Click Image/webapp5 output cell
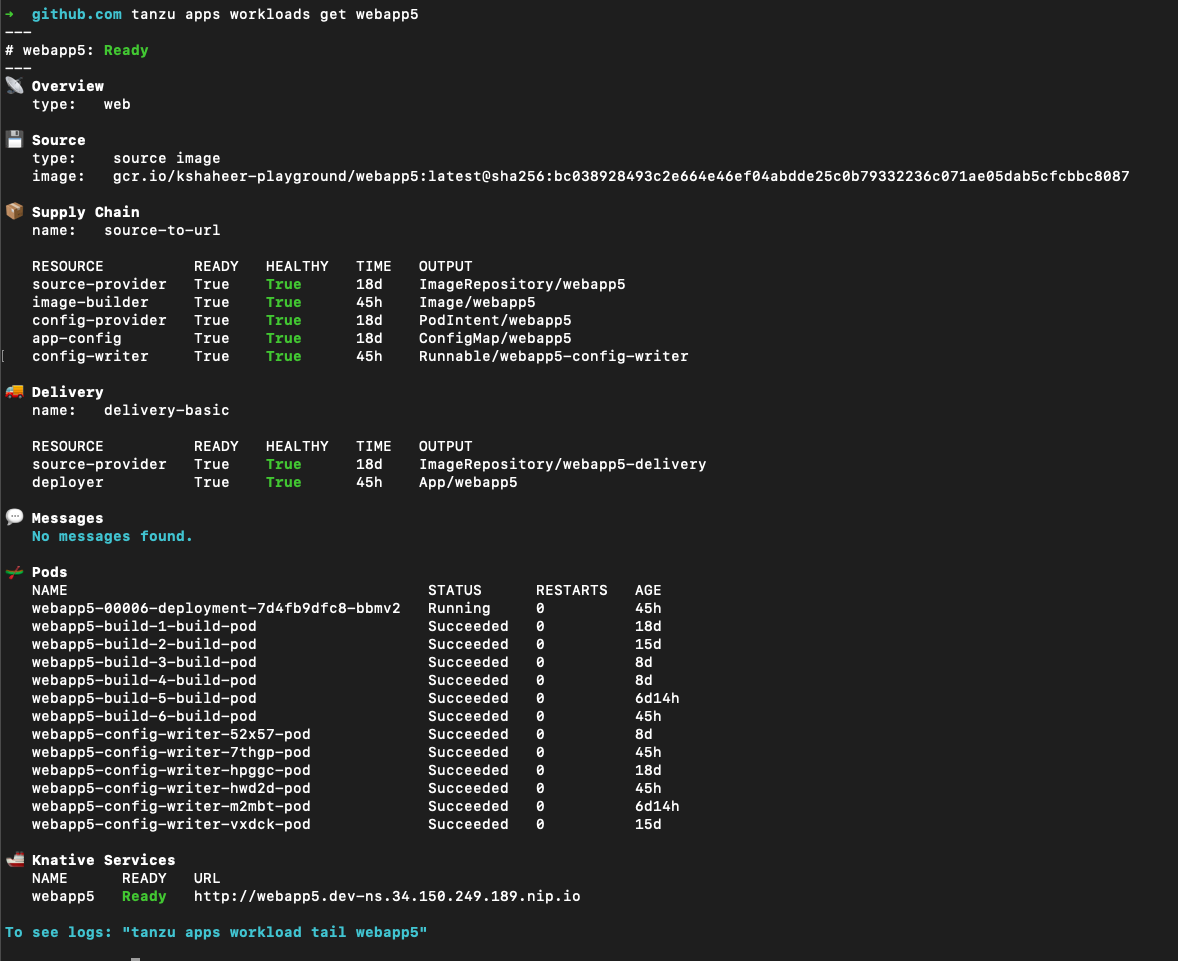Viewport: 1178px width, 961px height. [477, 303]
